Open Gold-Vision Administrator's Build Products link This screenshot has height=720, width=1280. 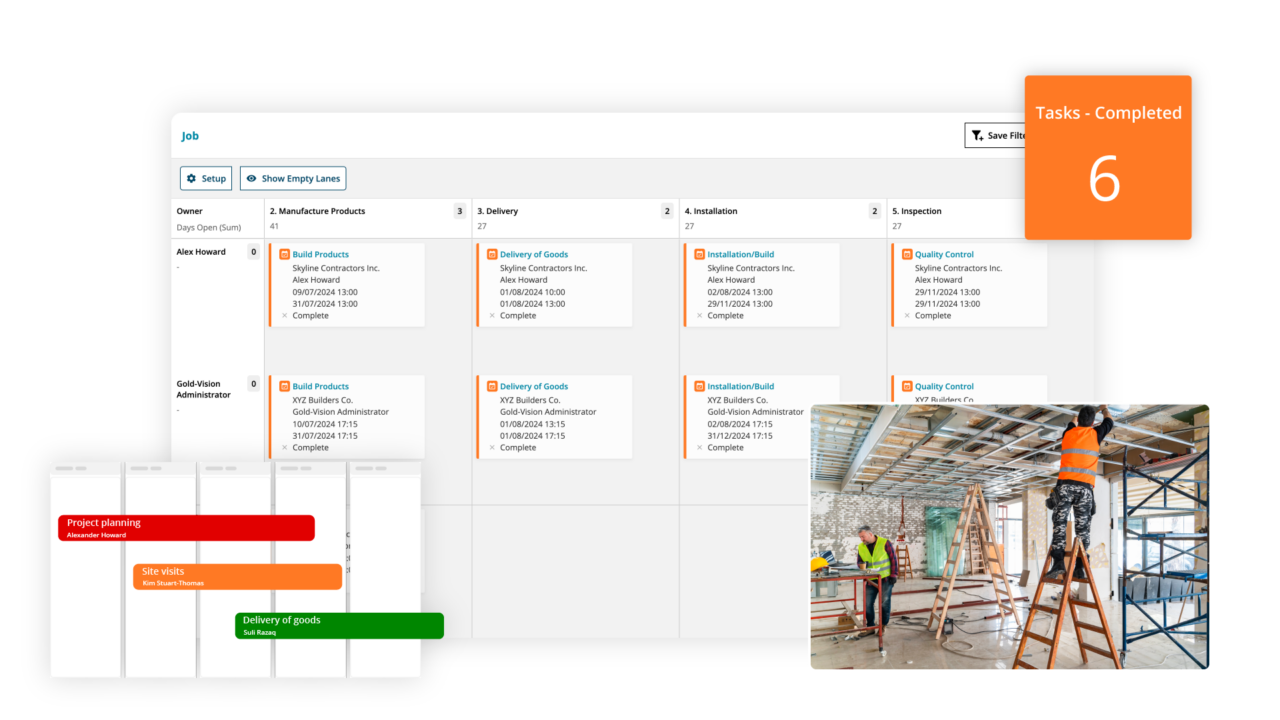pyautogui.click(x=321, y=387)
